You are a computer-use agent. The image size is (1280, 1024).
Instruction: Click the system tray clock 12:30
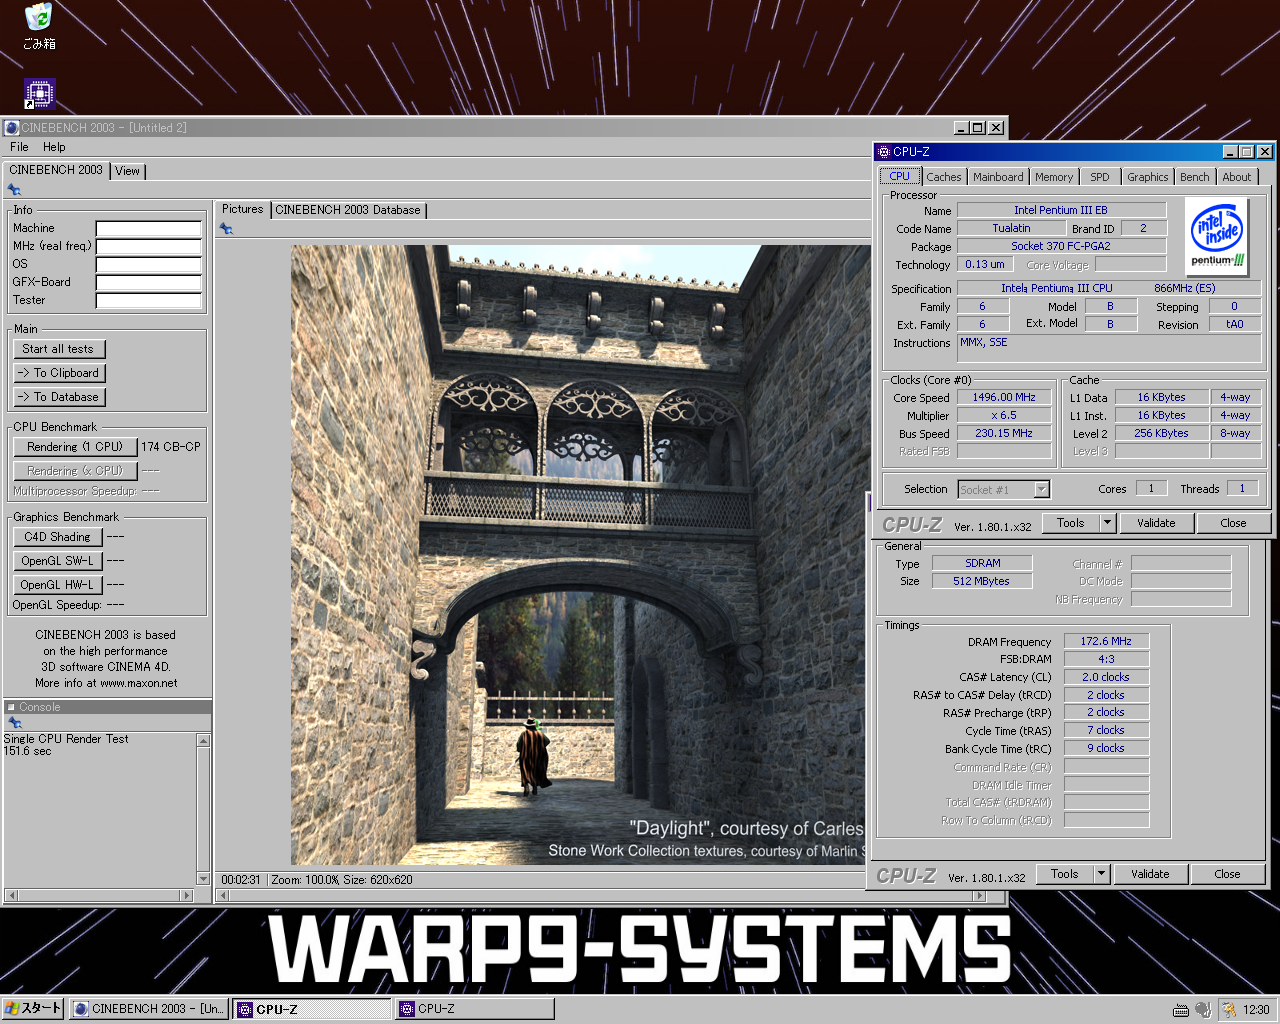pyautogui.click(x=1256, y=1010)
